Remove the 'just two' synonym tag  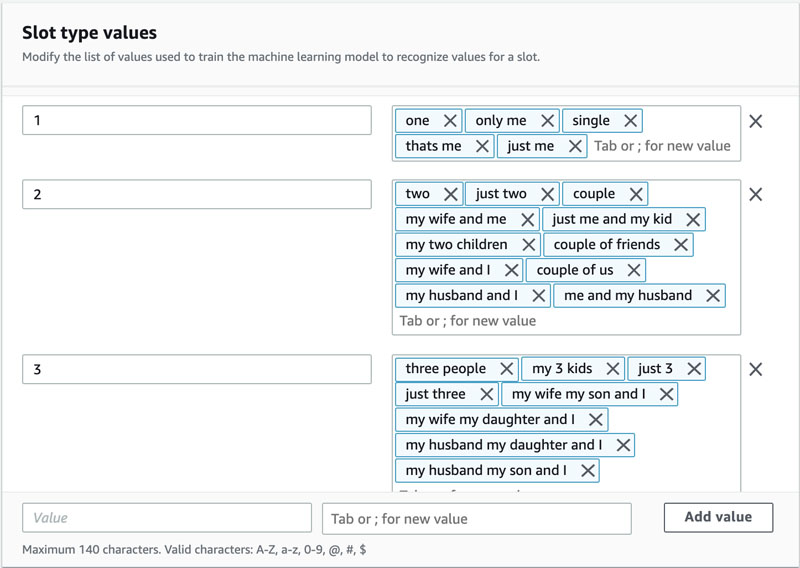point(547,194)
